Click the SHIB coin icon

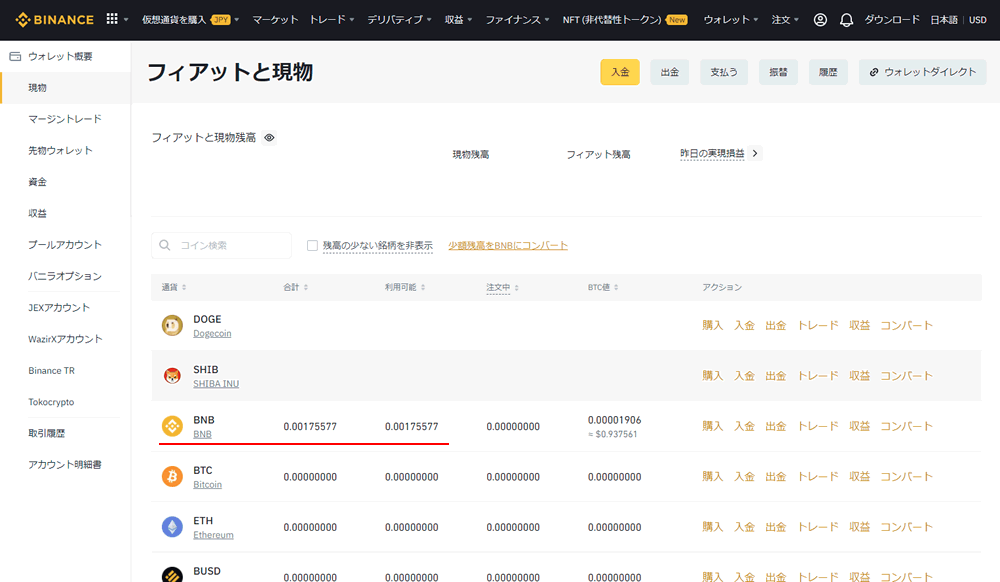click(x=172, y=375)
